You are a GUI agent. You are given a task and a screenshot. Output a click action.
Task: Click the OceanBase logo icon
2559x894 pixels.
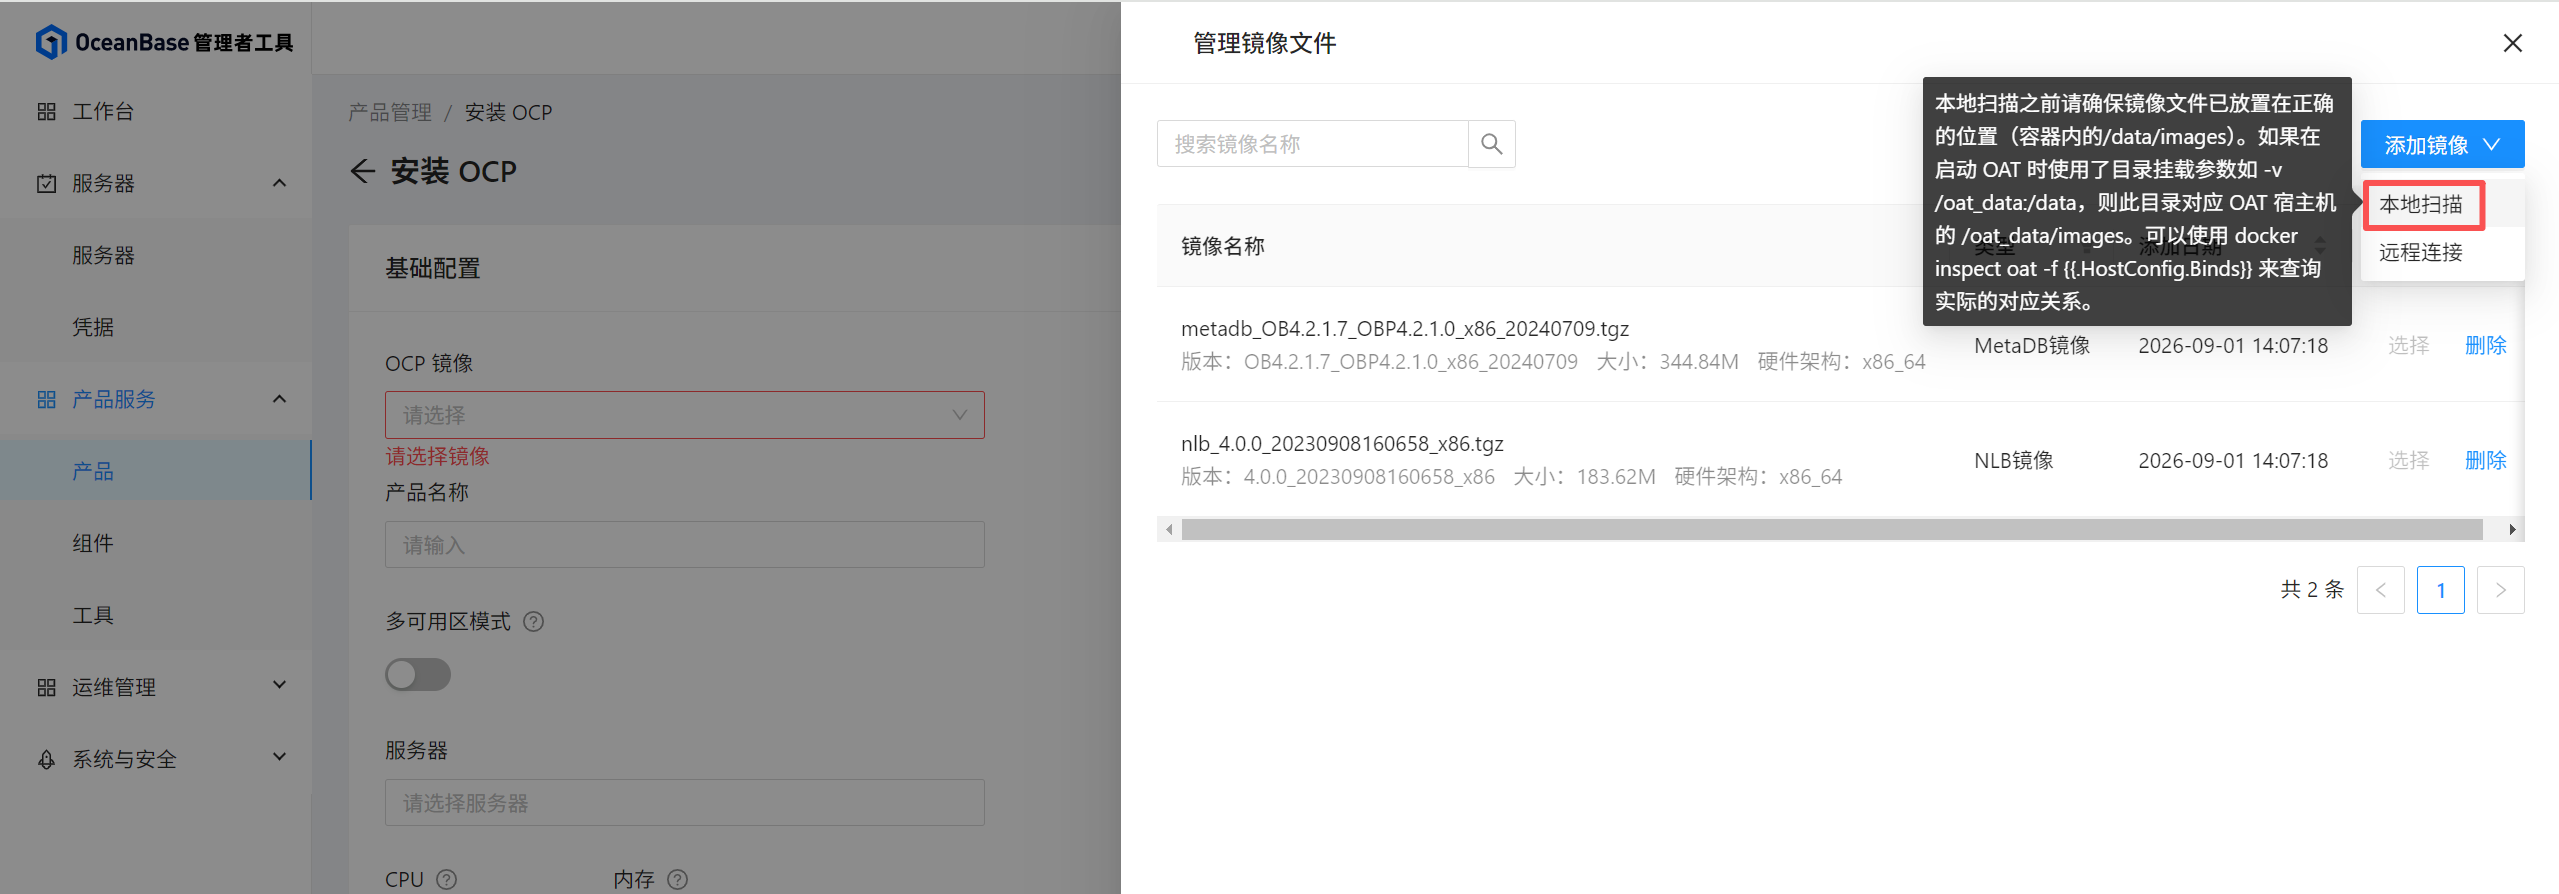[x=51, y=42]
